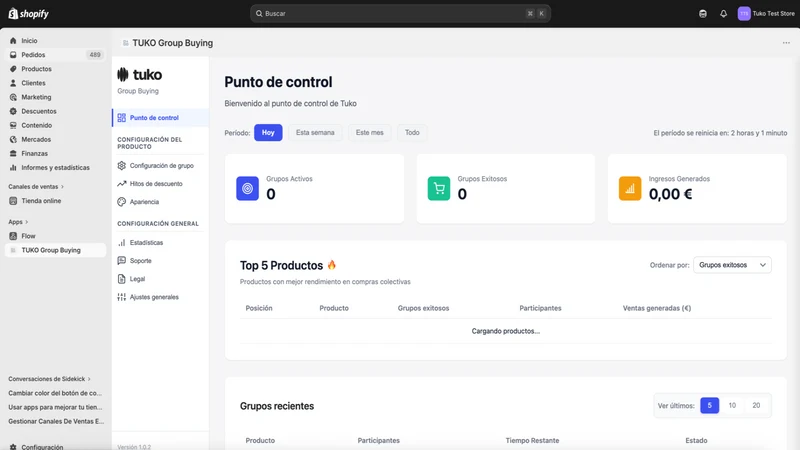Click the Ajustes generales sliders icon

tap(121, 297)
